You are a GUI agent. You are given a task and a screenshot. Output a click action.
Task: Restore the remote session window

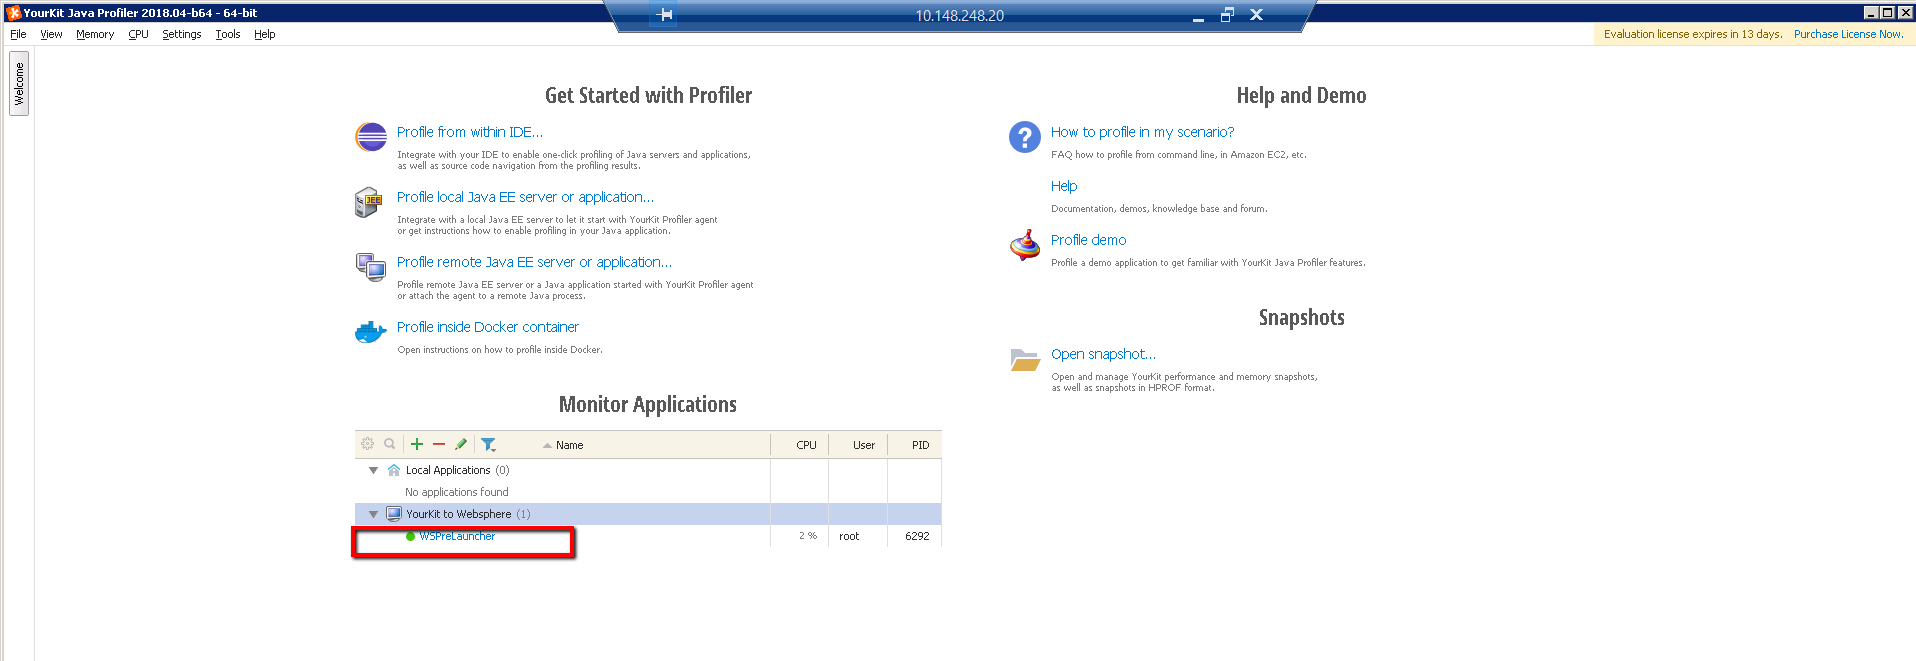[x=1227, y=15]
